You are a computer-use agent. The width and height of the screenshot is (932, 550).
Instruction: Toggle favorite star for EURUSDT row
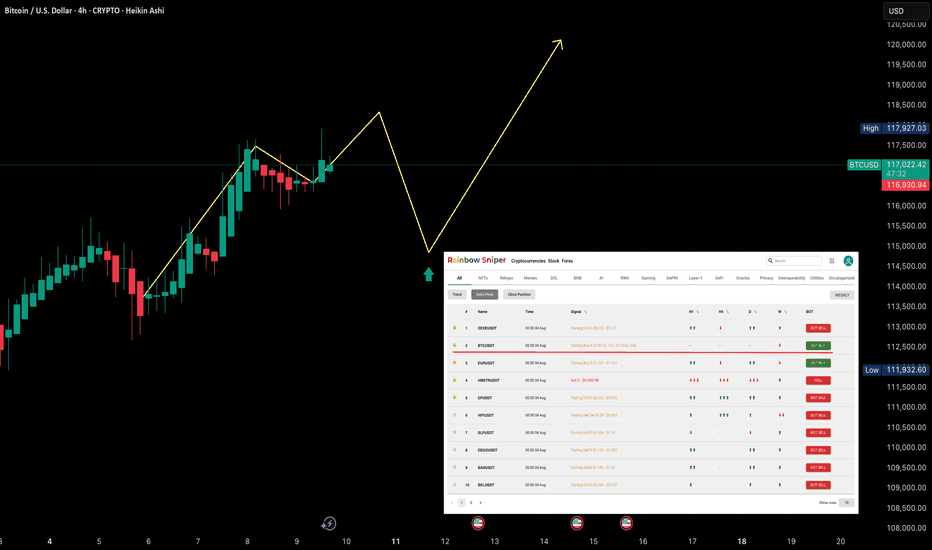pos(455,362)
